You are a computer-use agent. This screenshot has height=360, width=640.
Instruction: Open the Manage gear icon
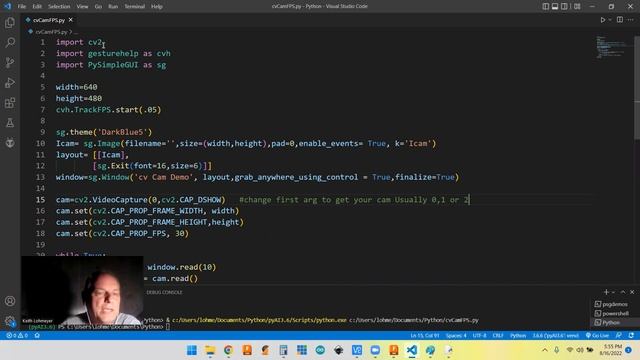coord(10,321)
